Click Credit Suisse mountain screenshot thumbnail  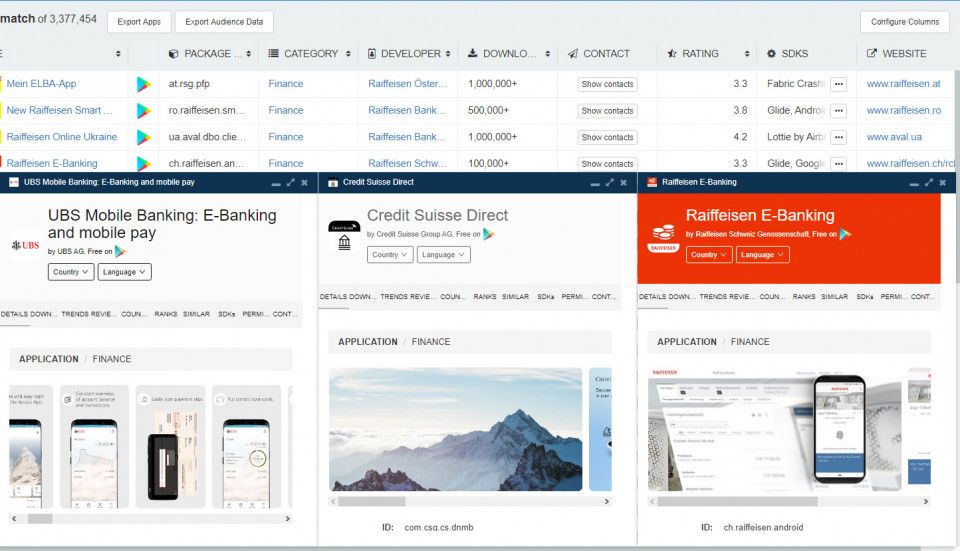(456, 429)
